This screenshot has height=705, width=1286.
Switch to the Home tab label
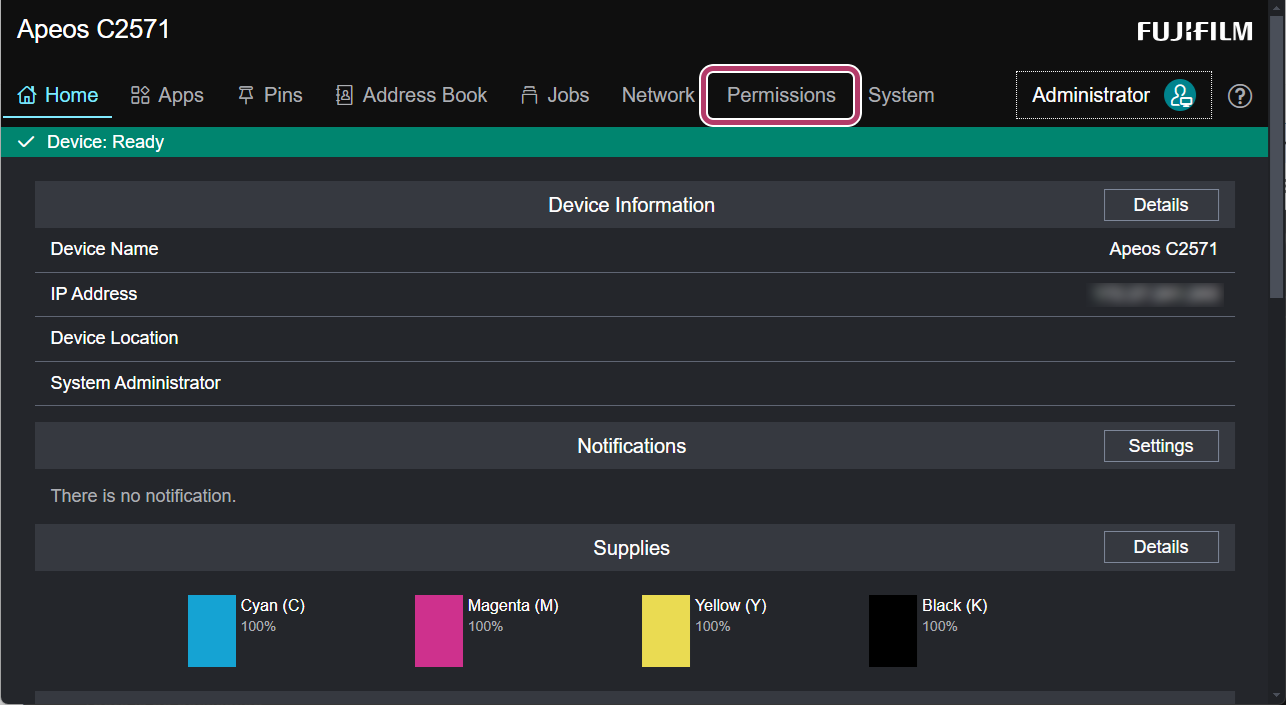coord(72,95)
